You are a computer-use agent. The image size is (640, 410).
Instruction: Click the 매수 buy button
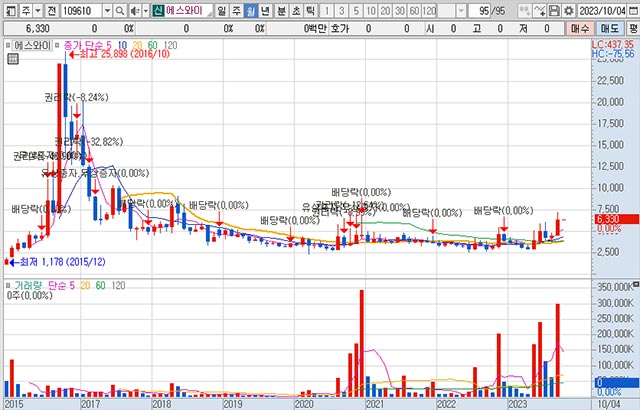[580, 29]
